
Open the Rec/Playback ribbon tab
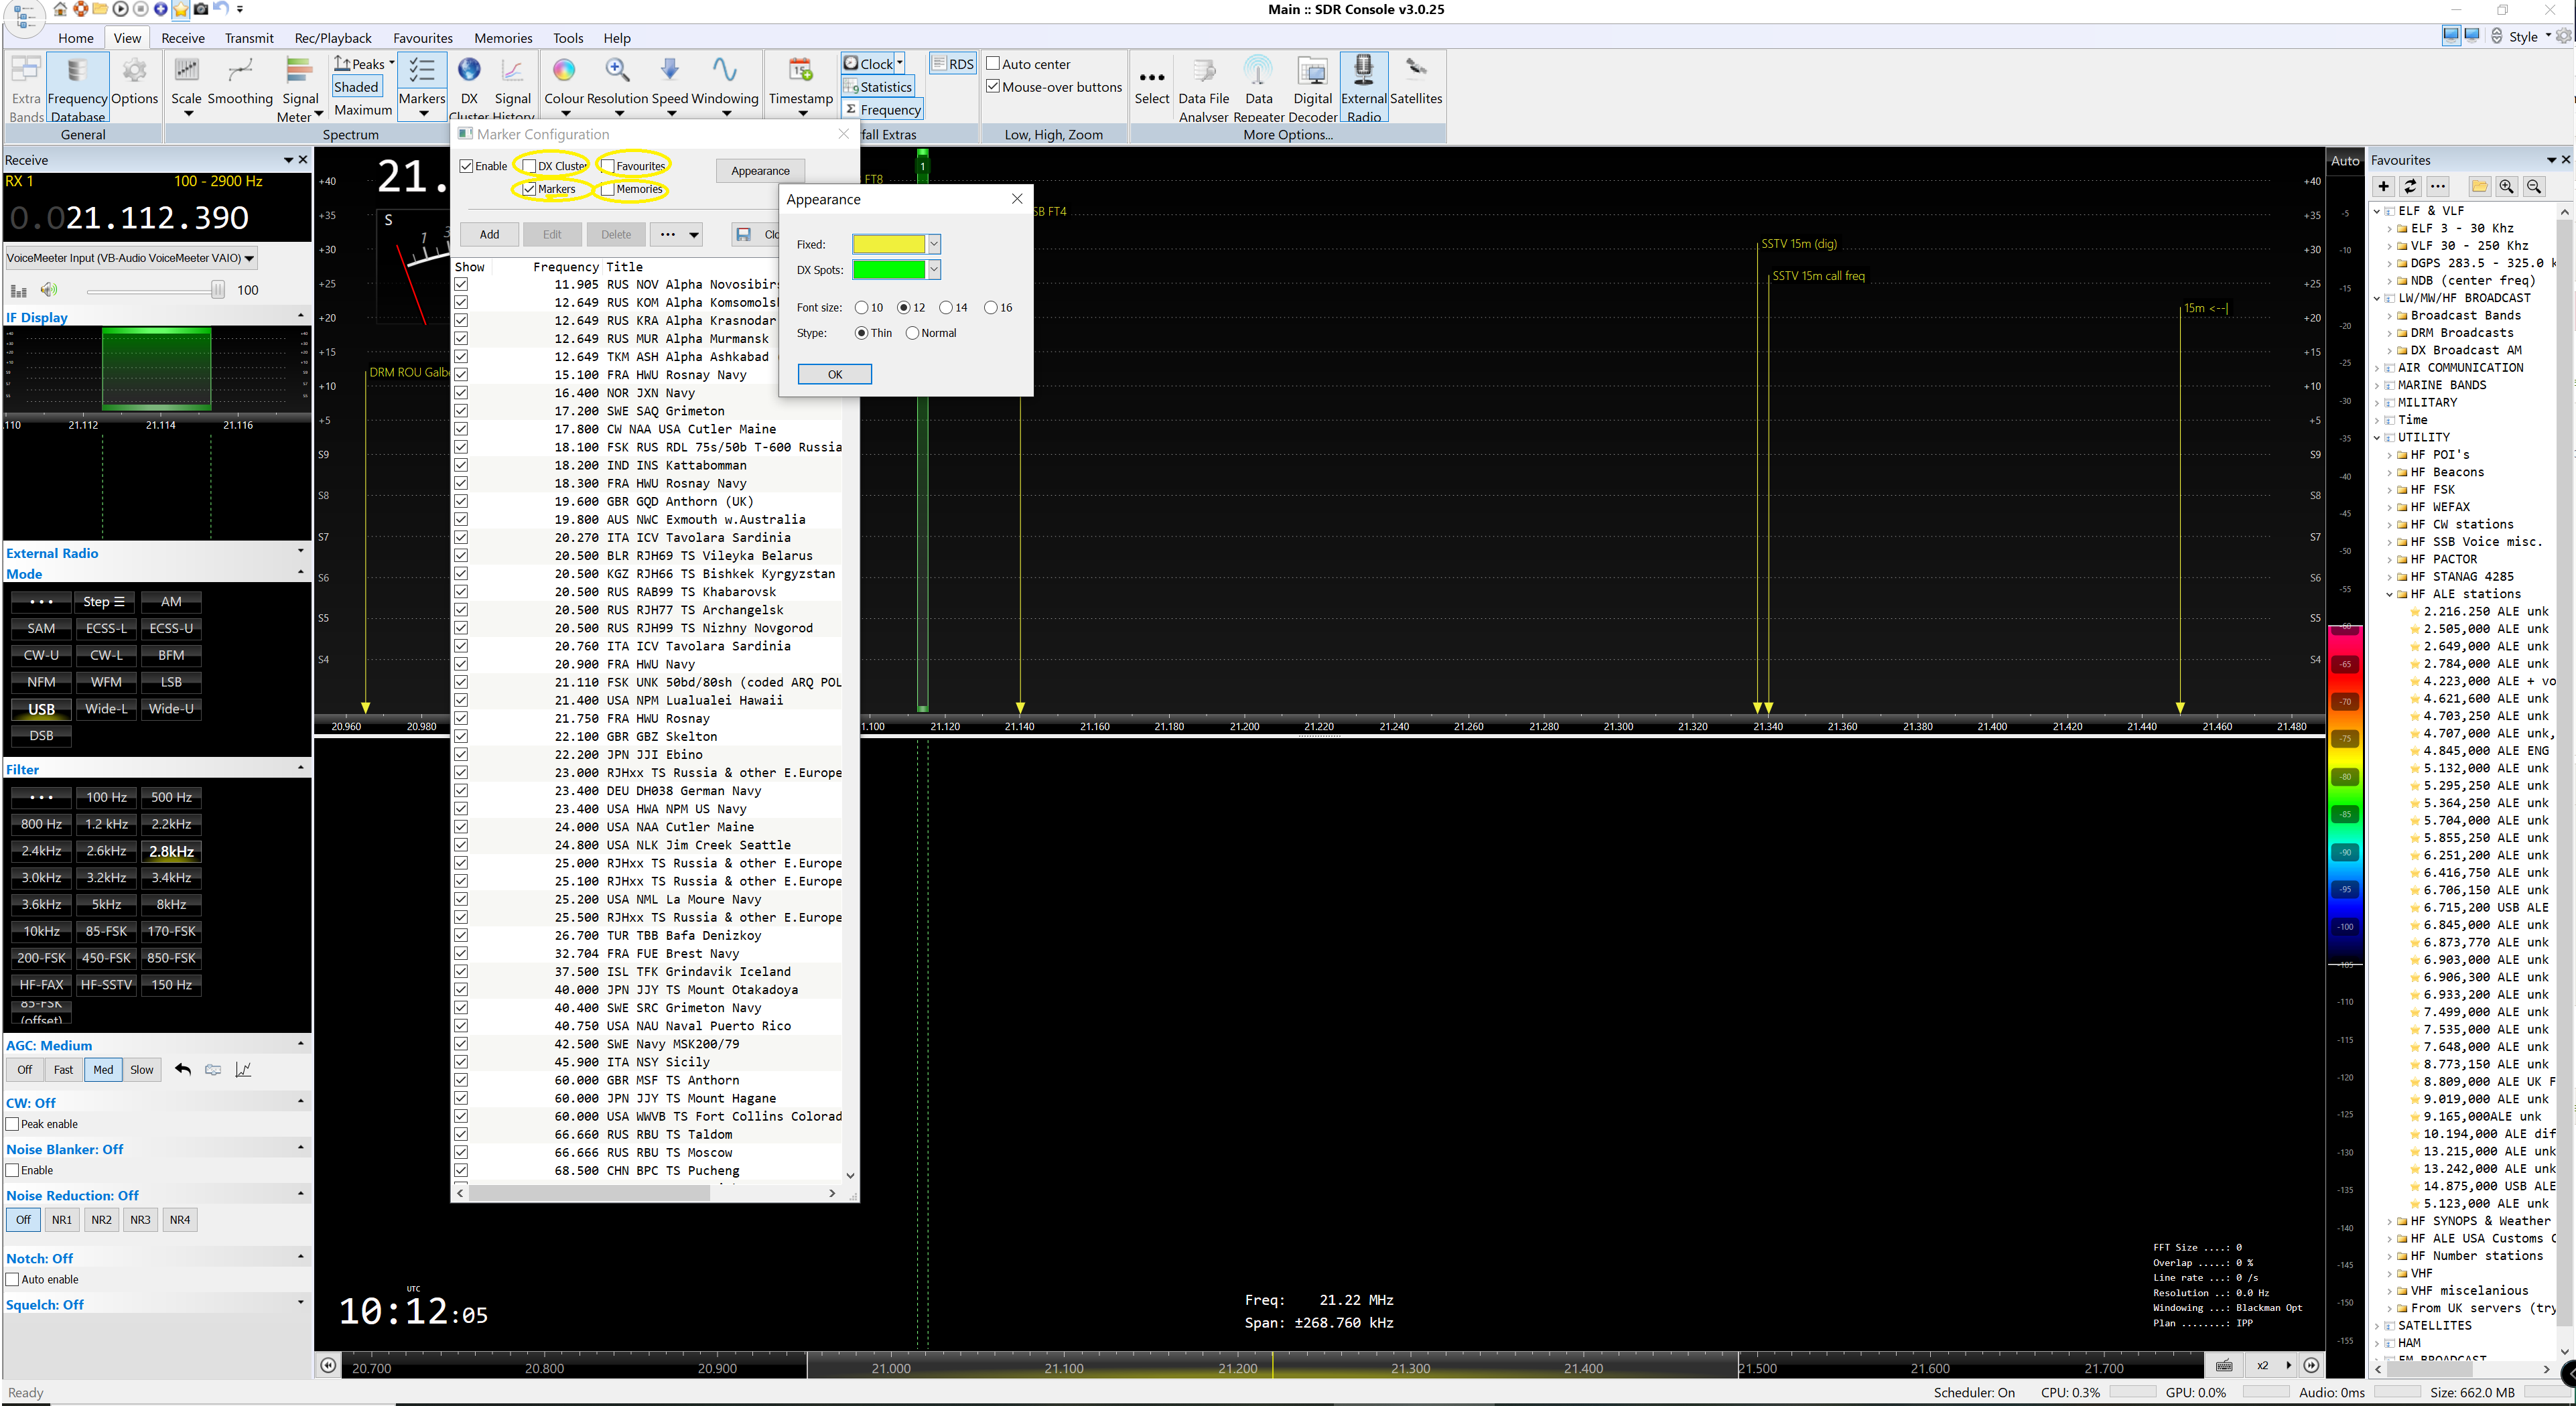coord(332,38)
